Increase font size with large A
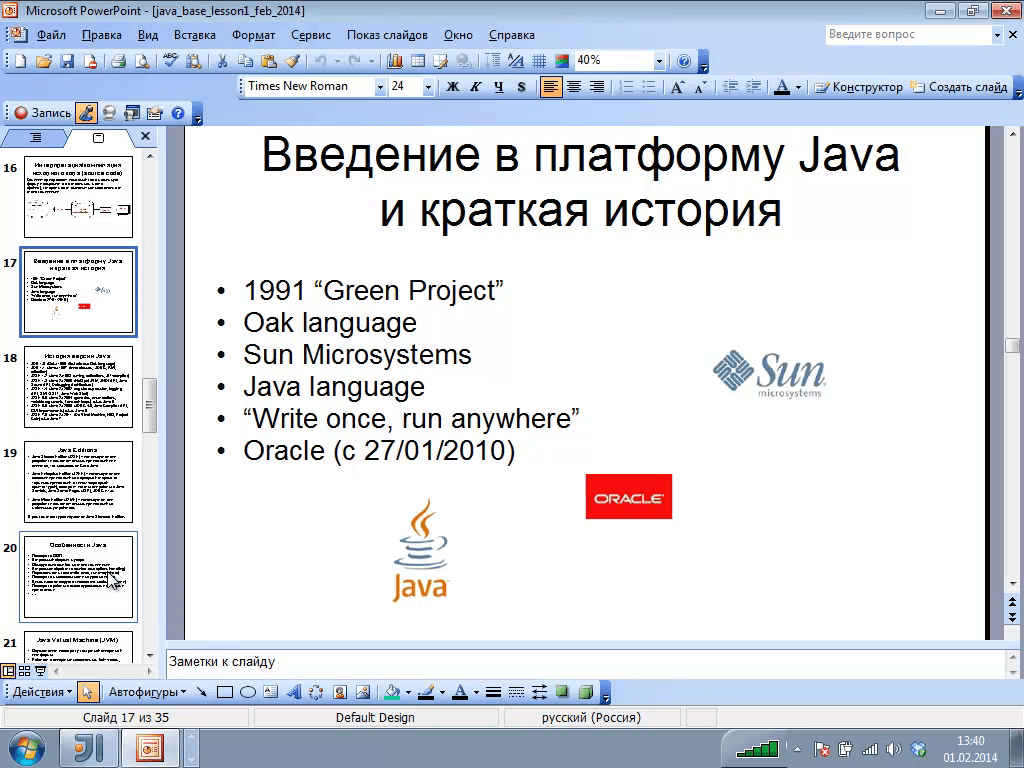Screen dimensions: 1024x768 [677, 87]
